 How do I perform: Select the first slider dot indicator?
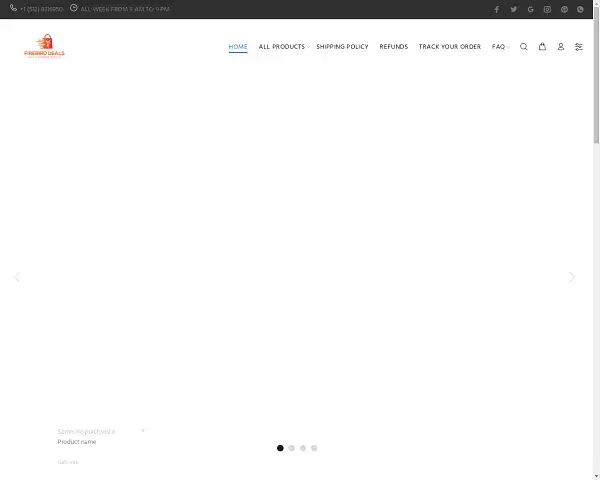pyautogui.click(x=280, y=448)
